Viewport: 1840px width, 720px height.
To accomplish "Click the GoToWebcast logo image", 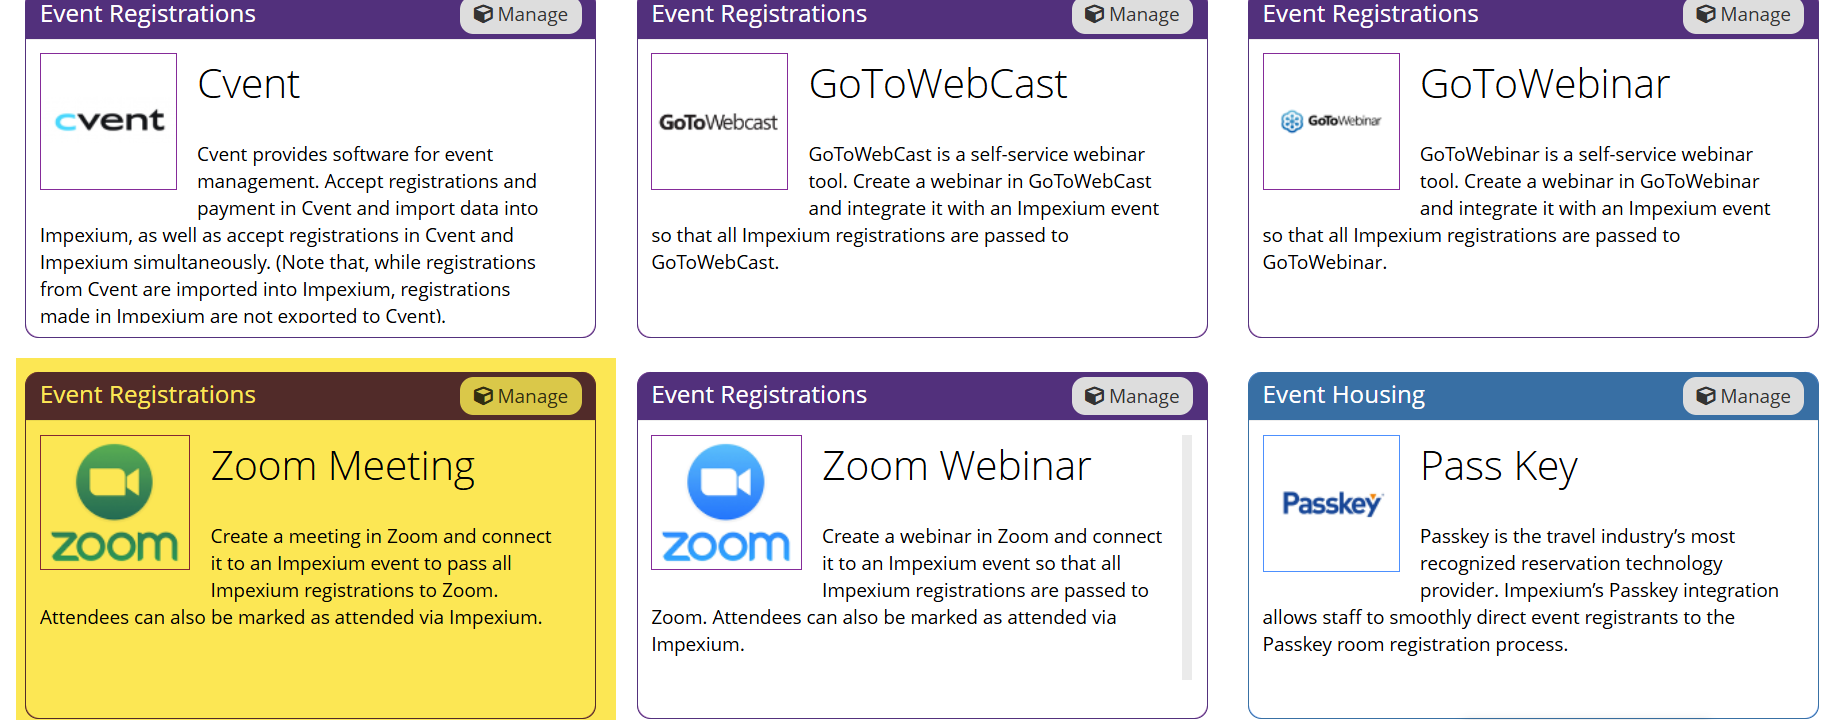I will (719, 121).
